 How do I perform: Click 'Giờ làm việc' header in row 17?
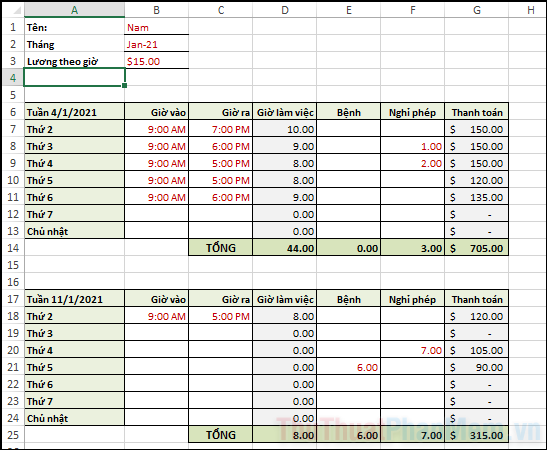[285, 299]
